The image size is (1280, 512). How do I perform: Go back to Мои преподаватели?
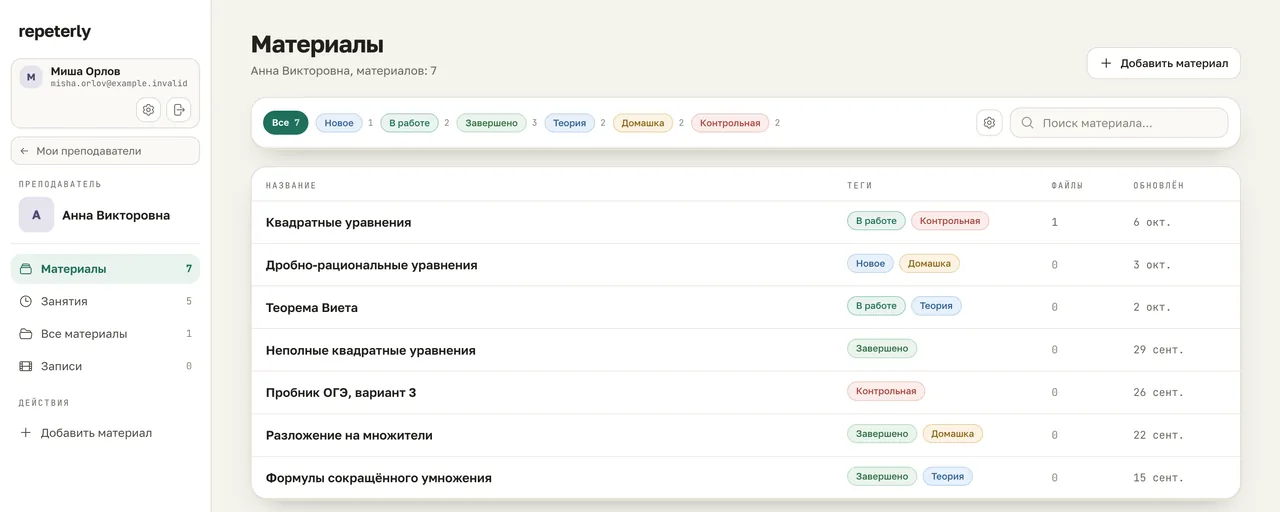105,151
